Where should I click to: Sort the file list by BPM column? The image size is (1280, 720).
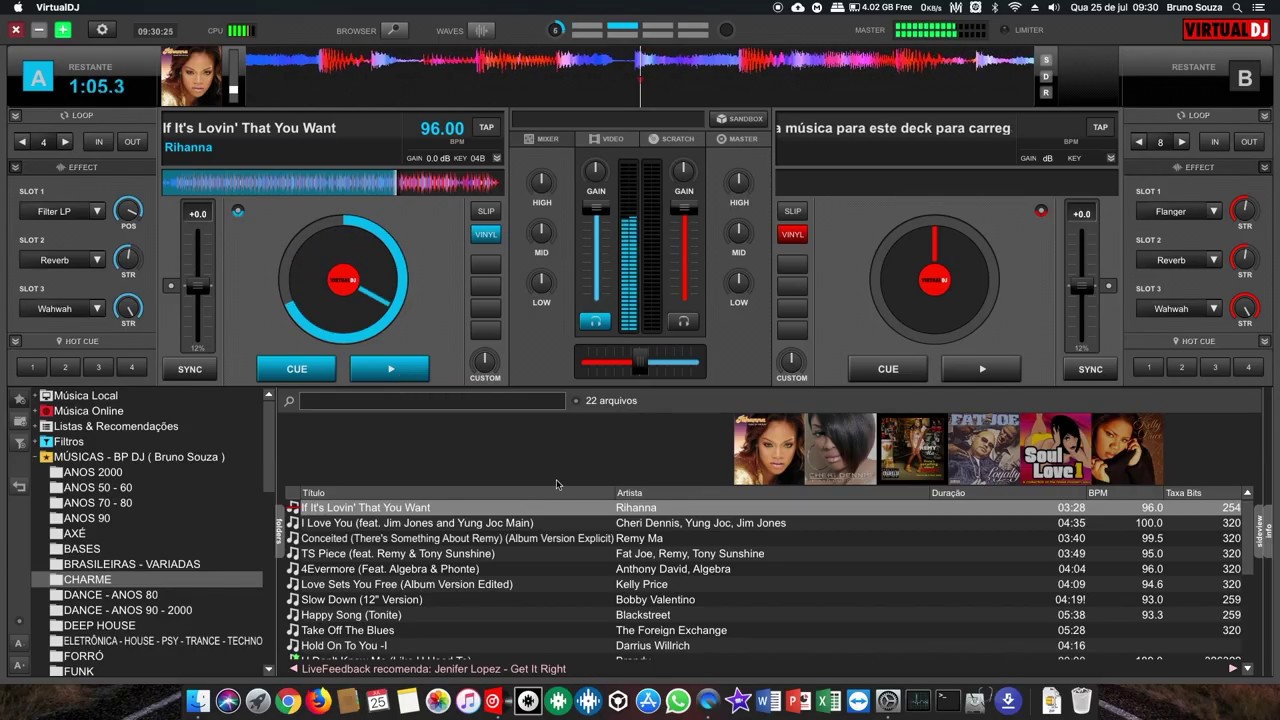click(1098, 493)
